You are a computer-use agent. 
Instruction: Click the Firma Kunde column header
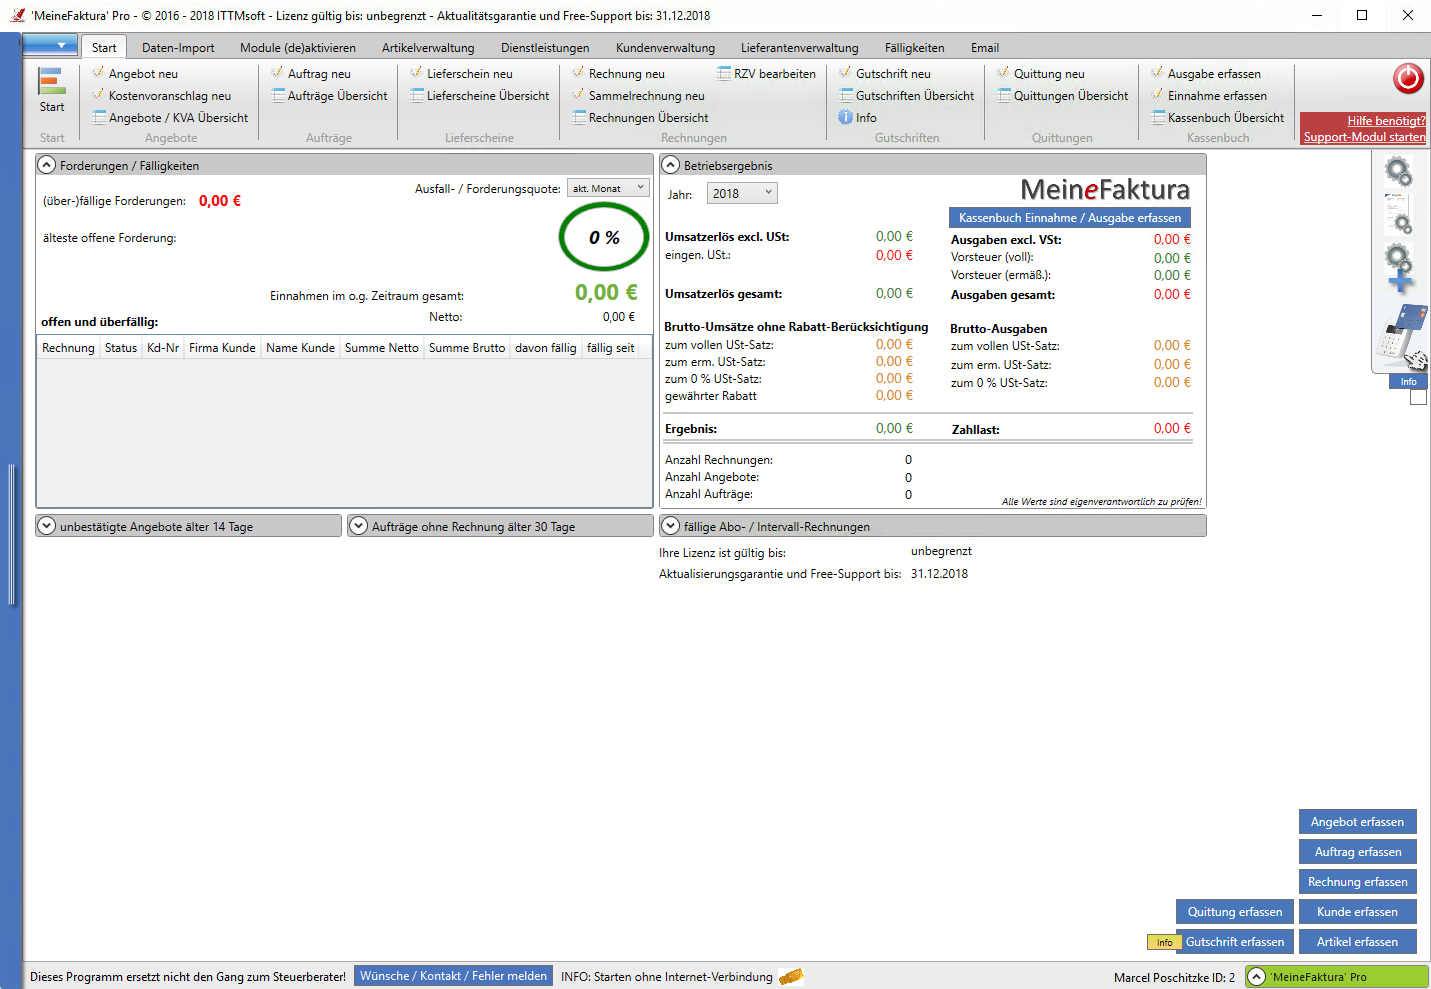[222, 348]
